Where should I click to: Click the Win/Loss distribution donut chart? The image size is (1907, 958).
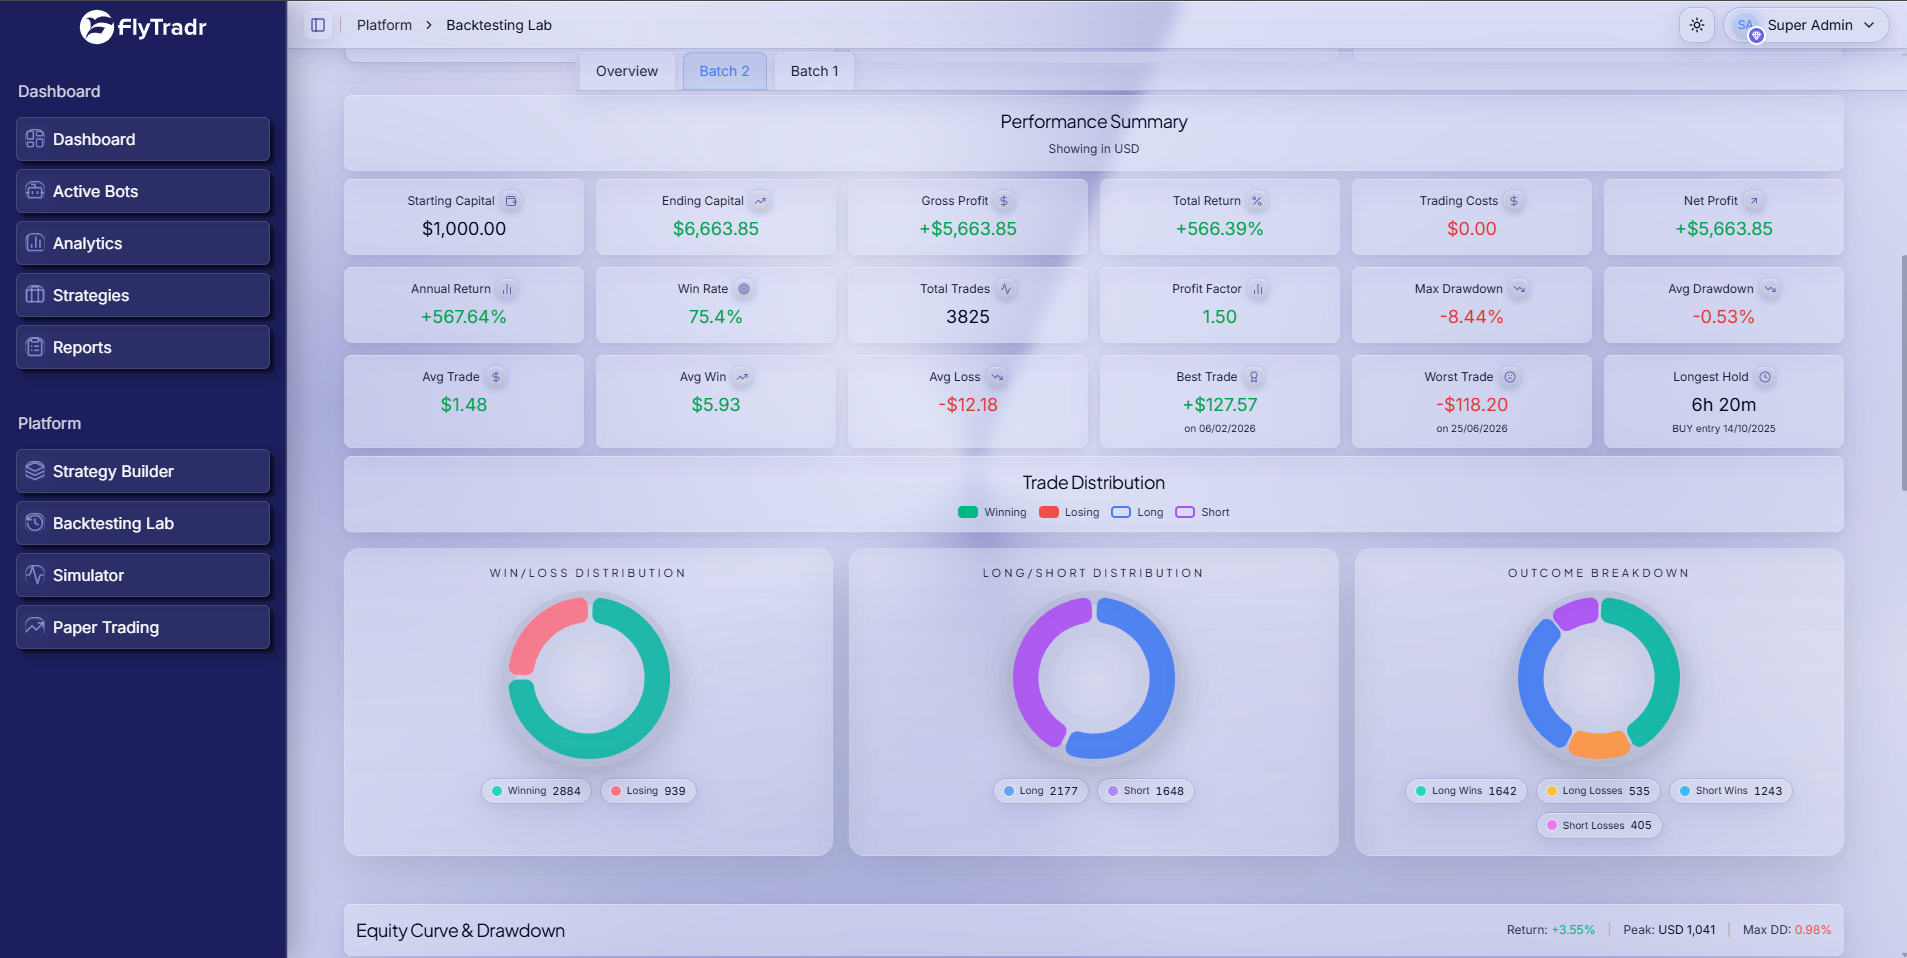click(589, 678)
